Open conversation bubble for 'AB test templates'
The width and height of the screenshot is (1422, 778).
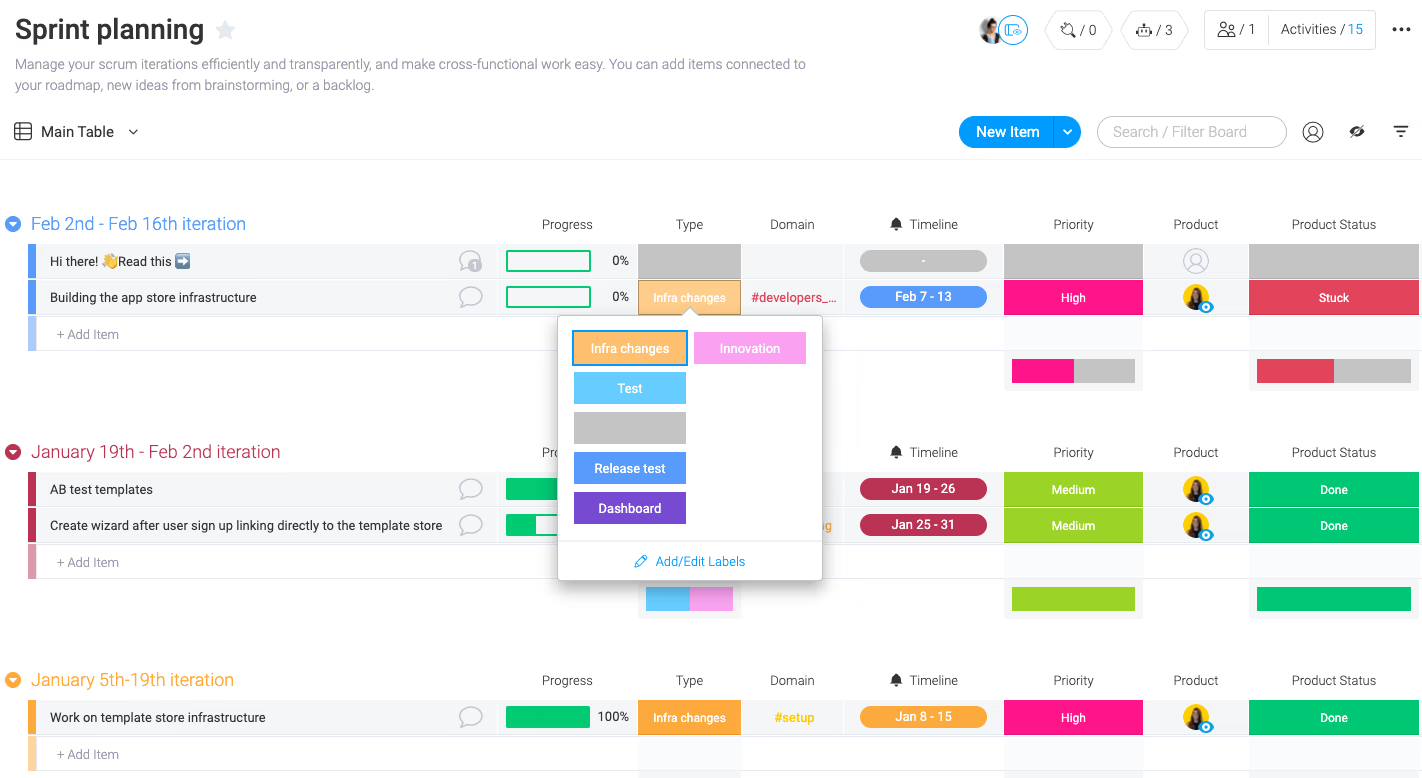(470, 489)
